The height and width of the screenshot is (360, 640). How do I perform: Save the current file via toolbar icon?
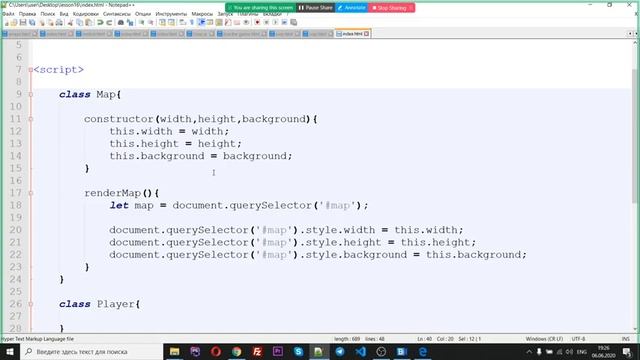coord(23,22)
